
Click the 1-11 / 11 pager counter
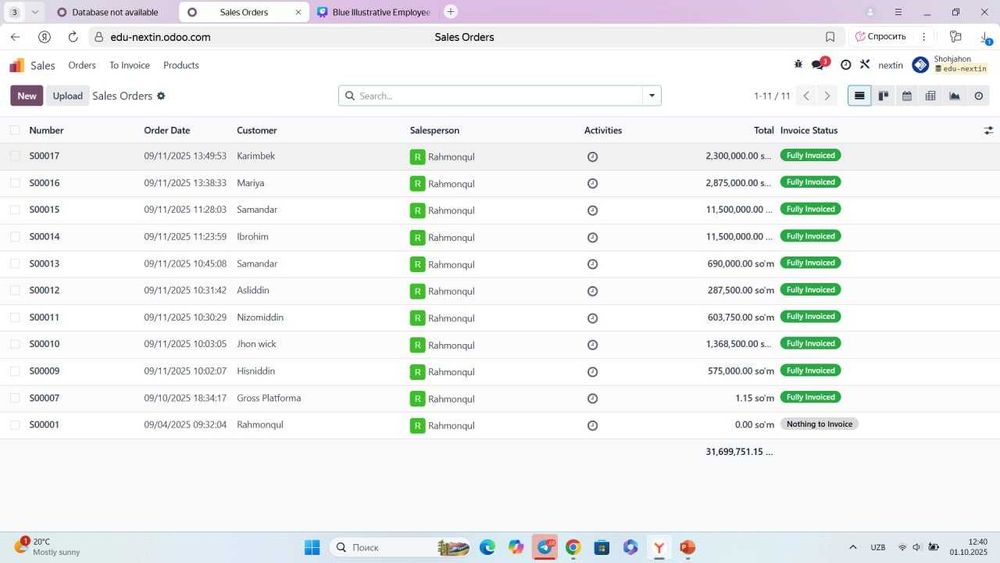click(x=772, y=96)
